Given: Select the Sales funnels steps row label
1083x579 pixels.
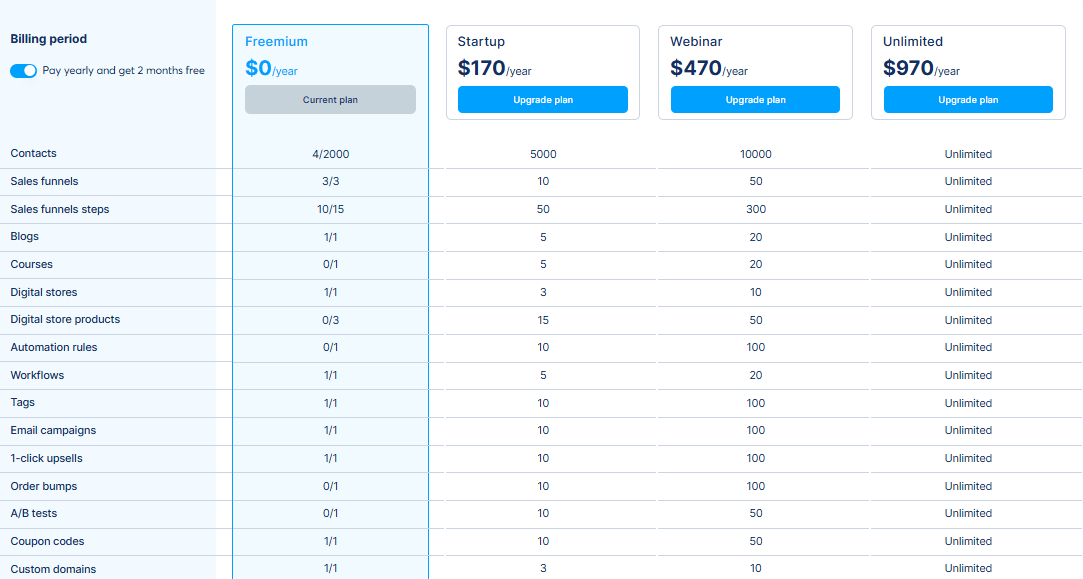Looking at the screenshot, I should tap(60, 209).
